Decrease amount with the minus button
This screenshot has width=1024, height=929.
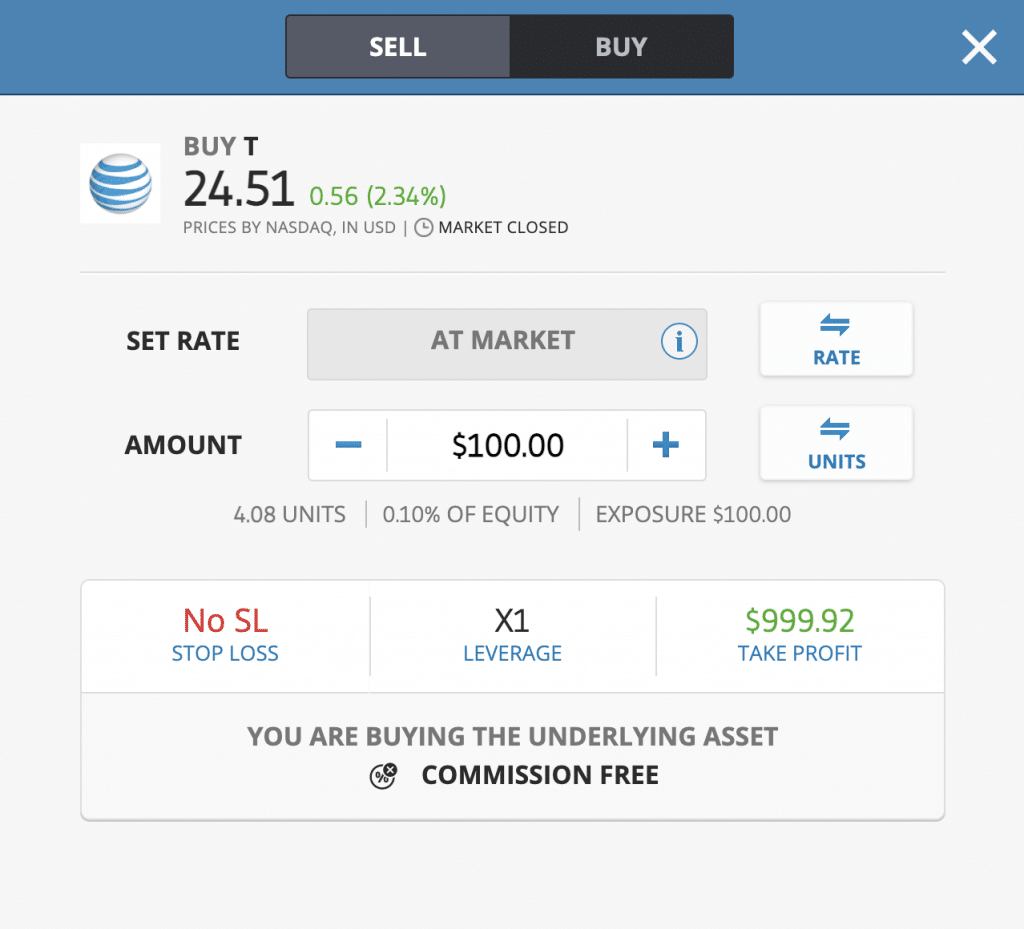(x=348, y=445)
